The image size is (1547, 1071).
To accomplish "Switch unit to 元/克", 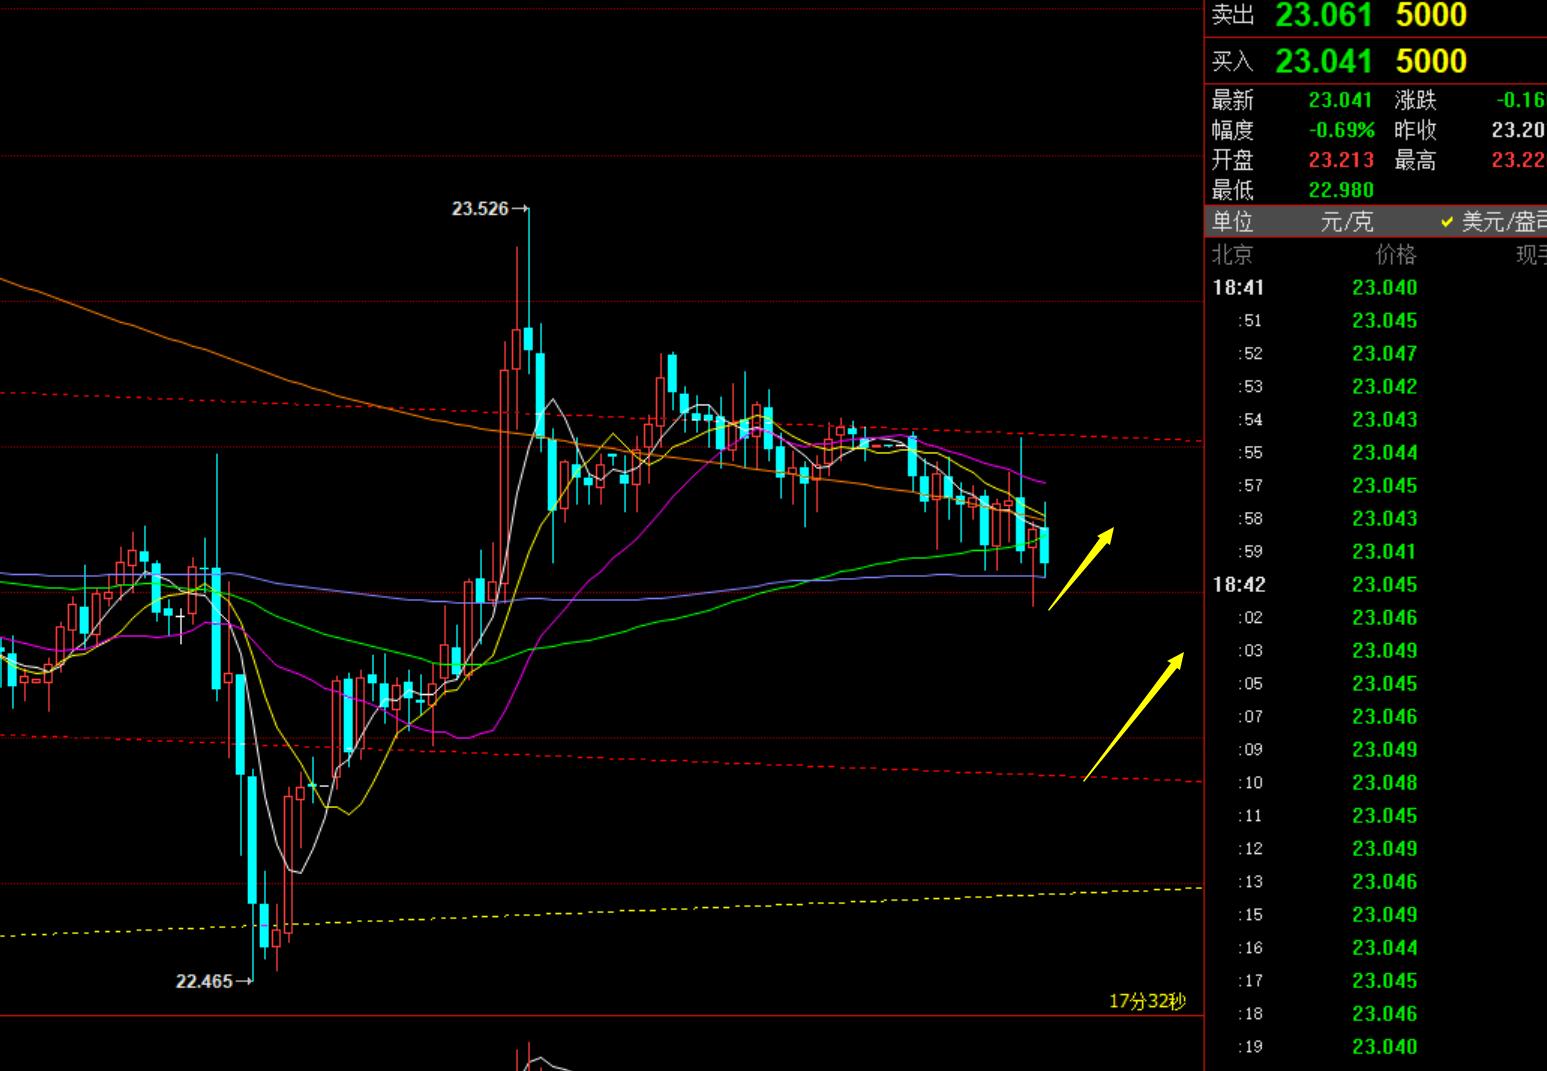I will [x=1346, y=221].
